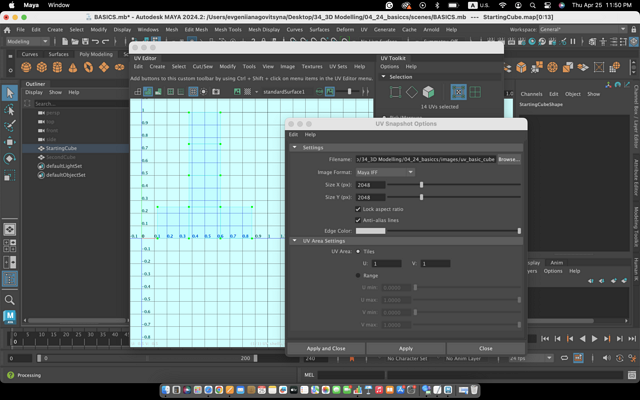Create a polygon plane from the shelf

click(x=104, y=67)
